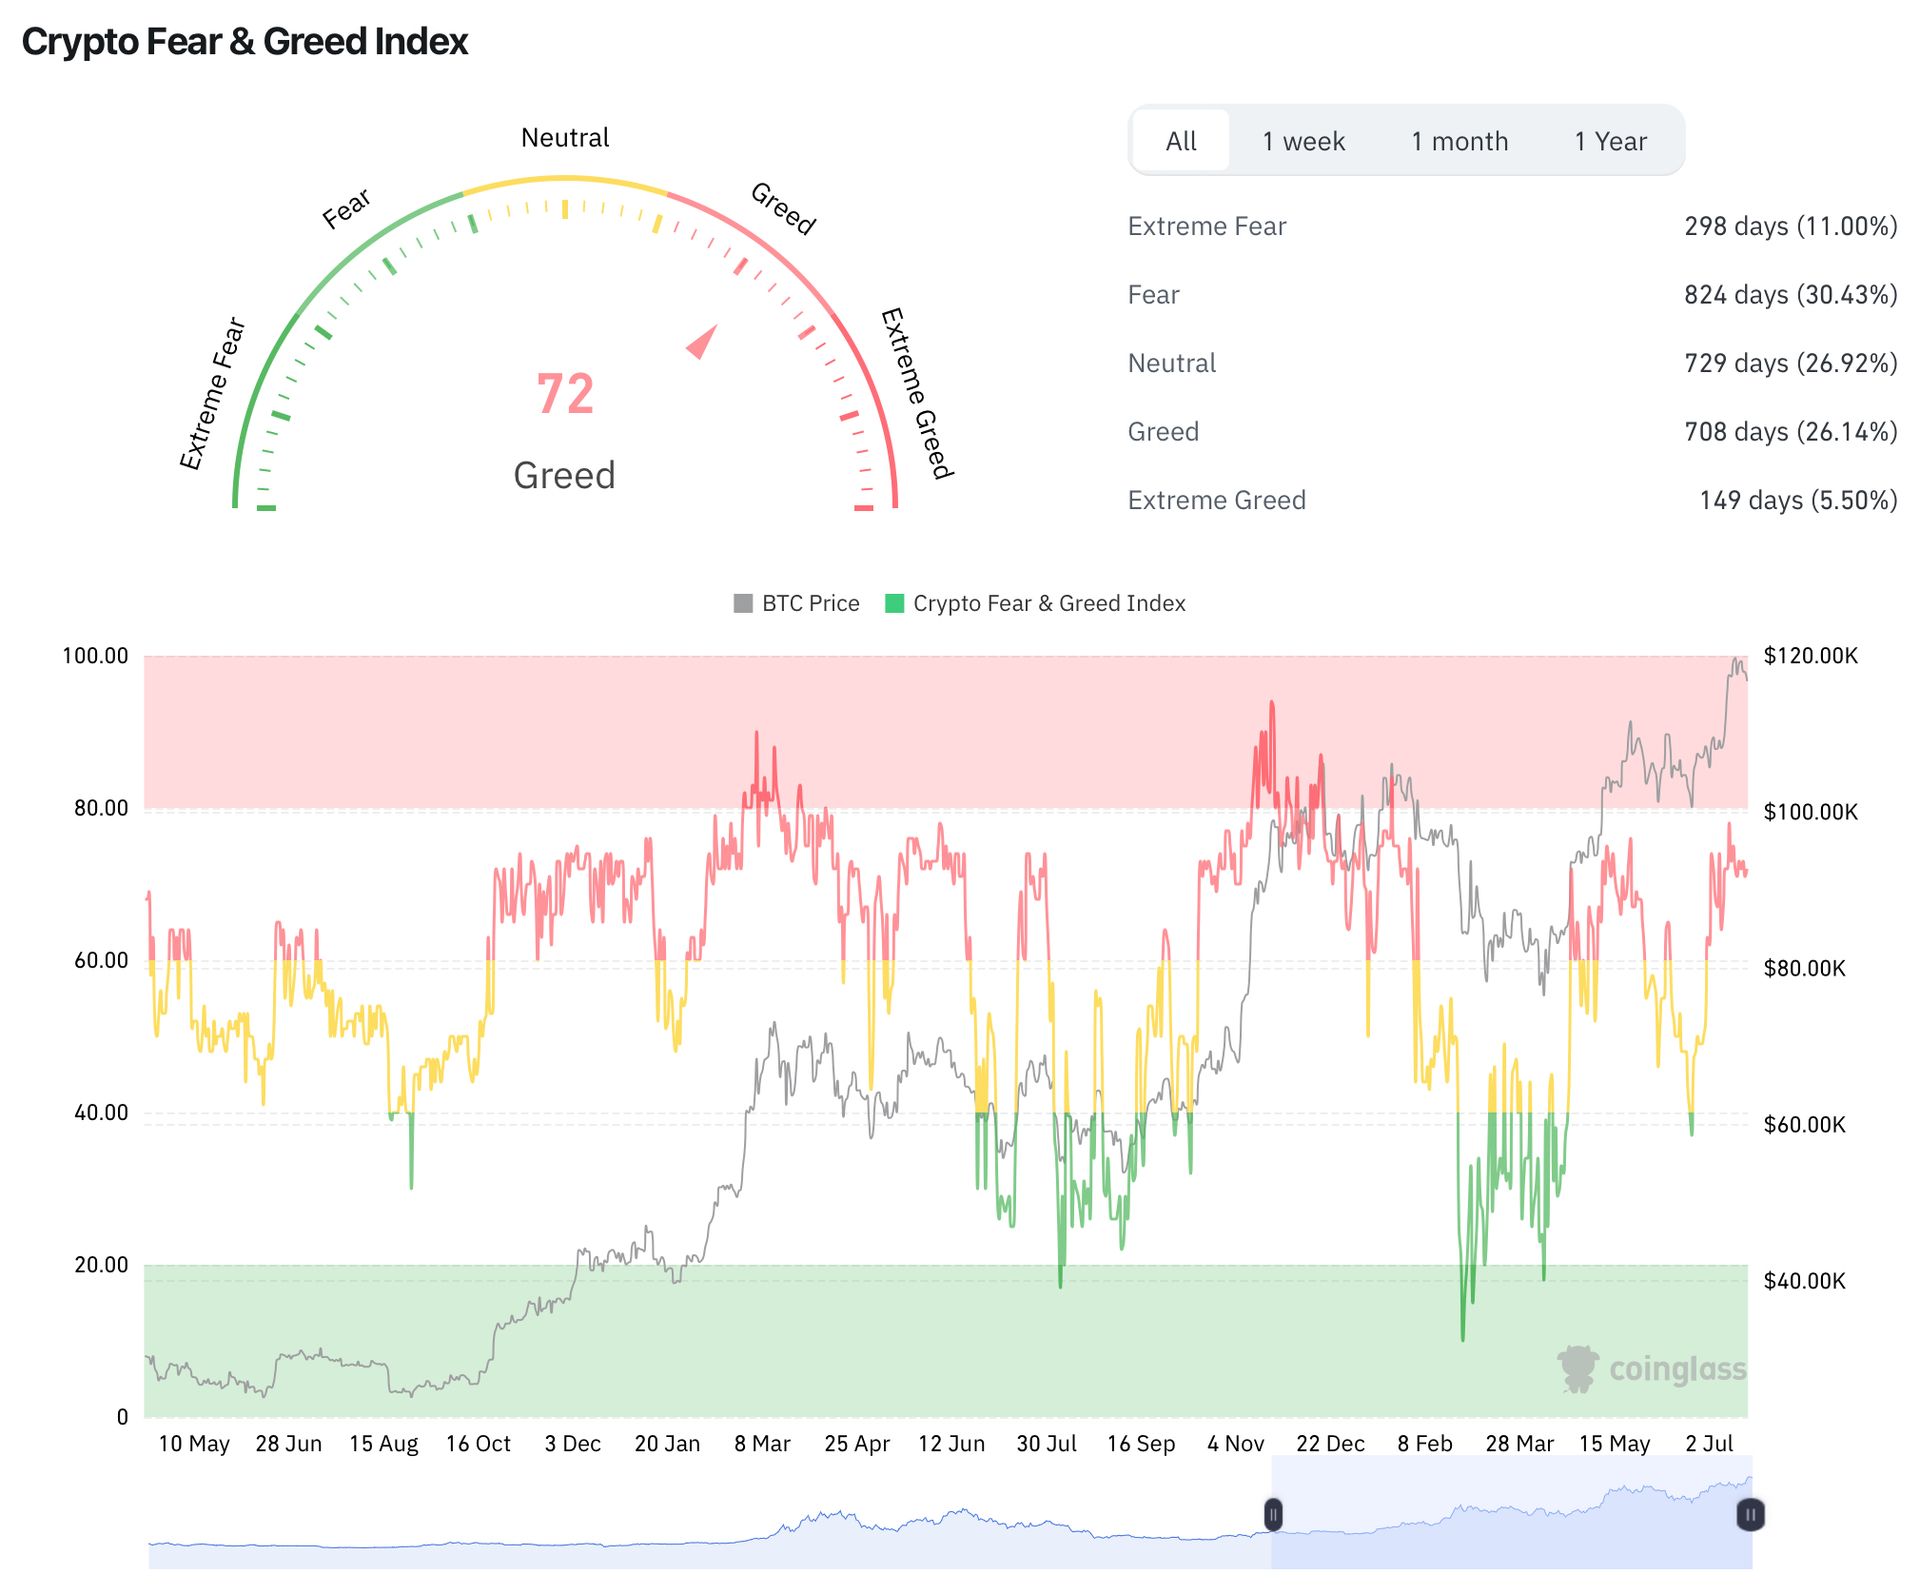The height and width of the screenshot is (1594, 1920).
Task: Click the Neutral 729 days statistic
Action: pyautogui.click(x=1789, y=363)
